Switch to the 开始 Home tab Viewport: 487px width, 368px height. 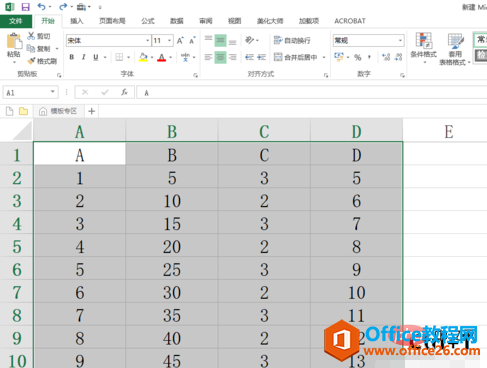click(x=48, y=21)
